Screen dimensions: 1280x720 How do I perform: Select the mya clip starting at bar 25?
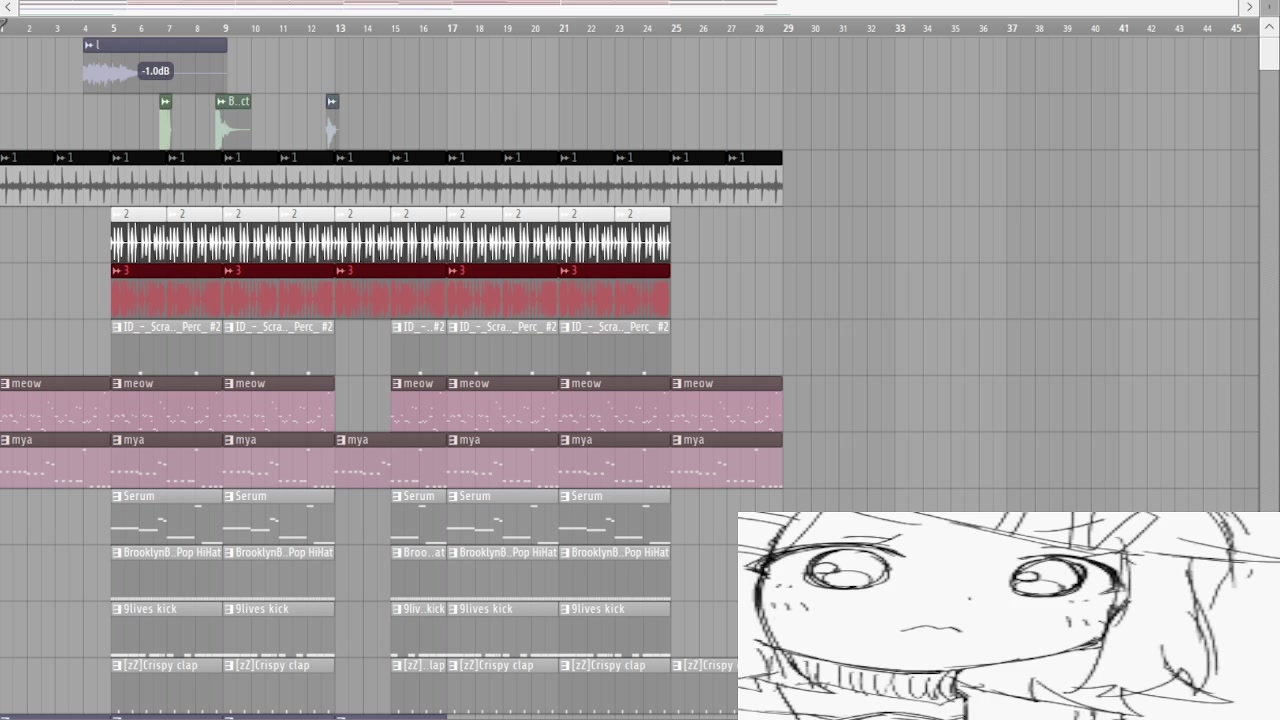(727, 461)
